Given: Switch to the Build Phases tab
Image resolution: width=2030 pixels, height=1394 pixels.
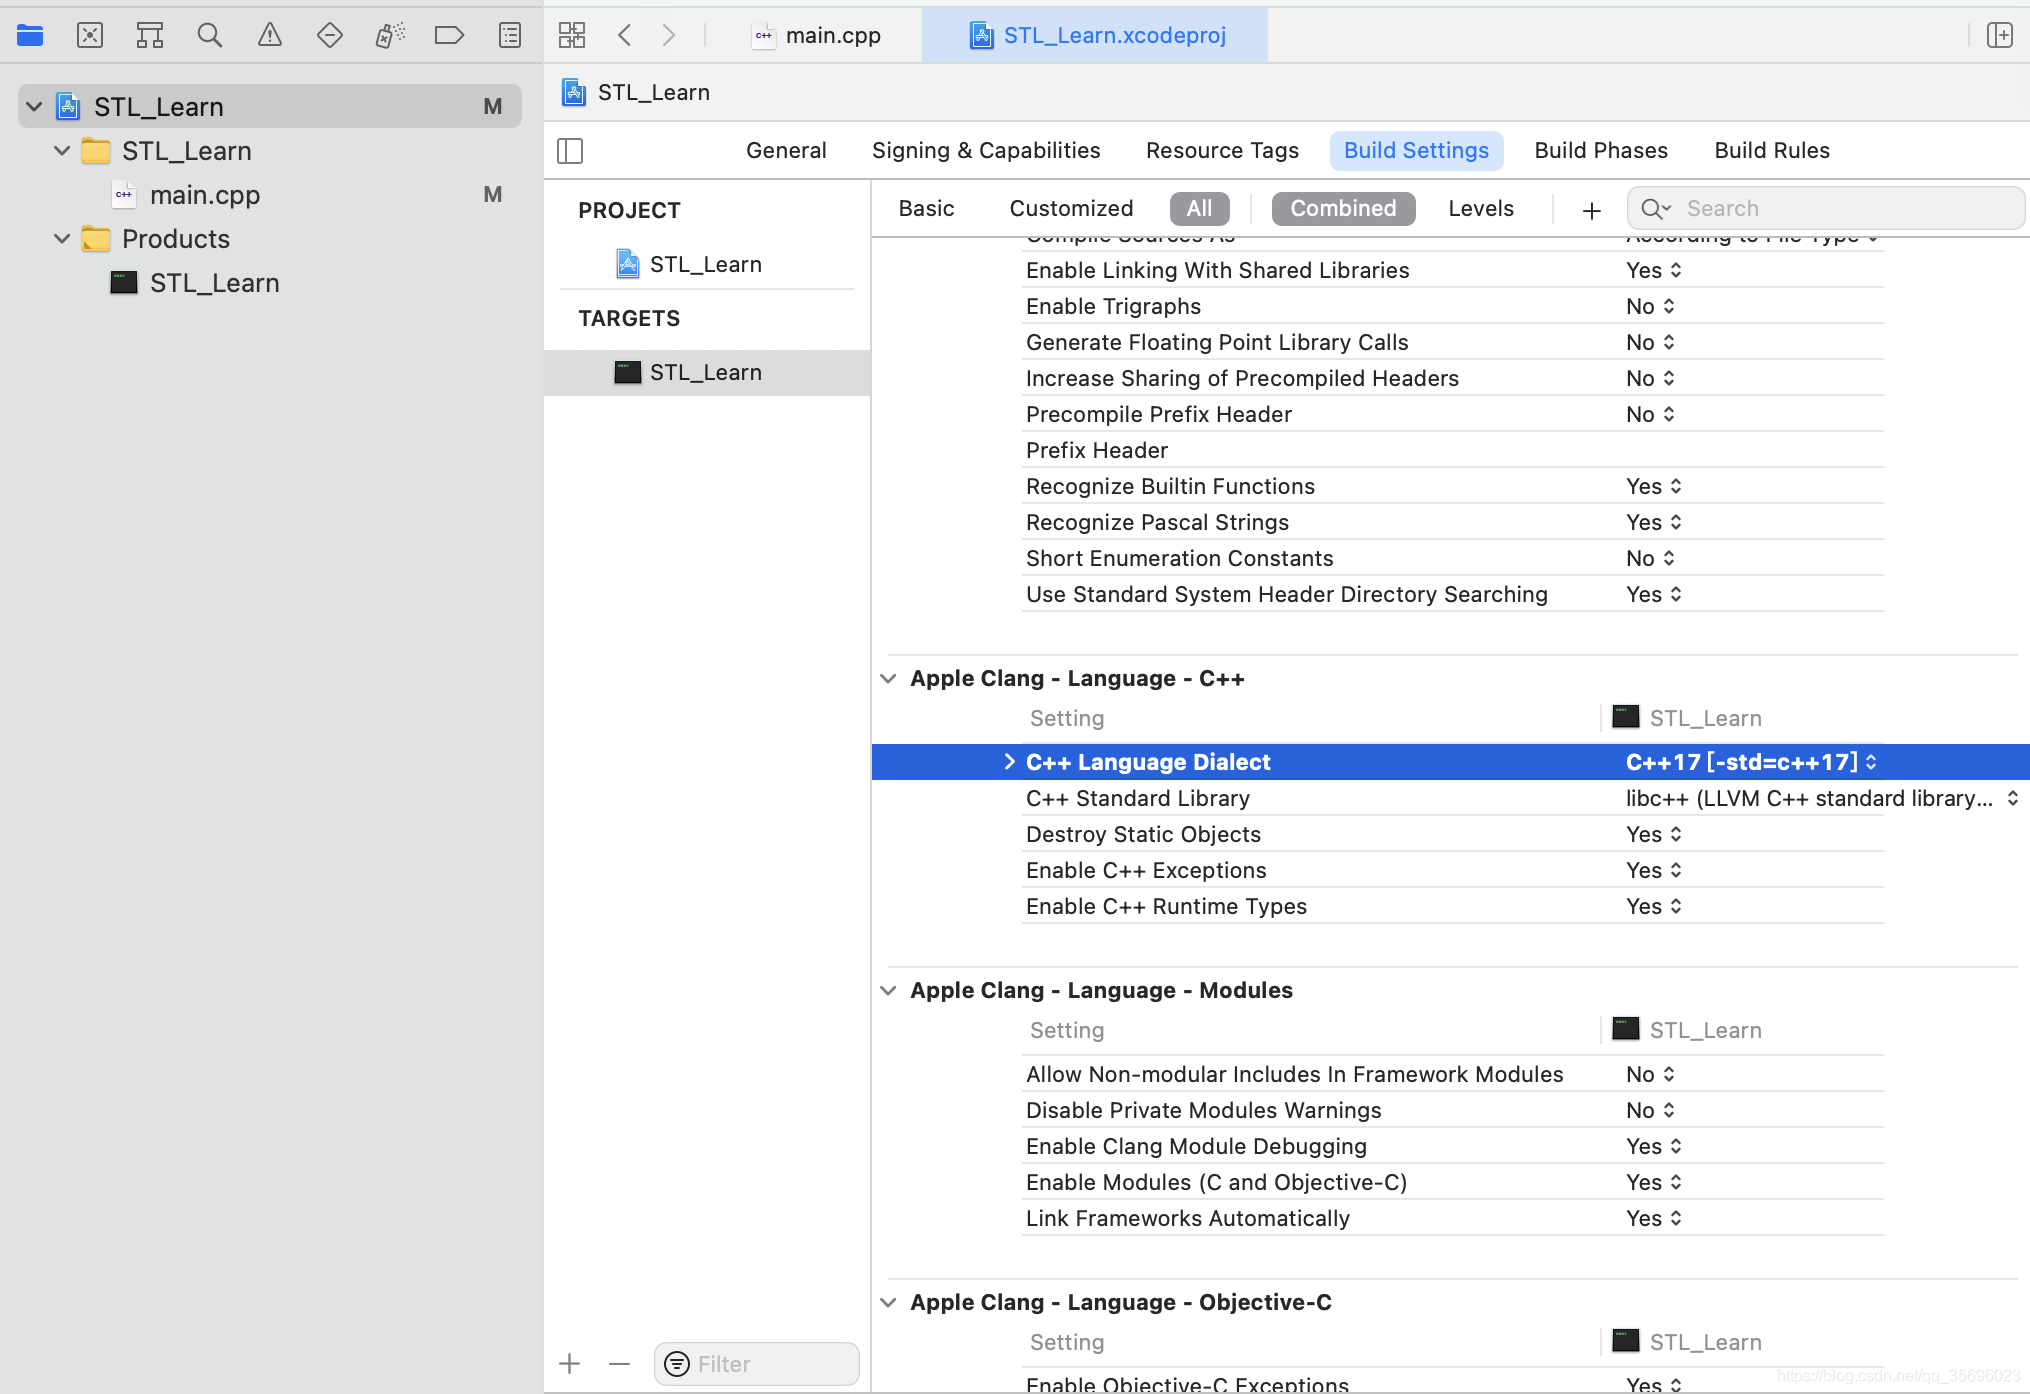Looking at the screenshot, I should [x=1600, y=150].
